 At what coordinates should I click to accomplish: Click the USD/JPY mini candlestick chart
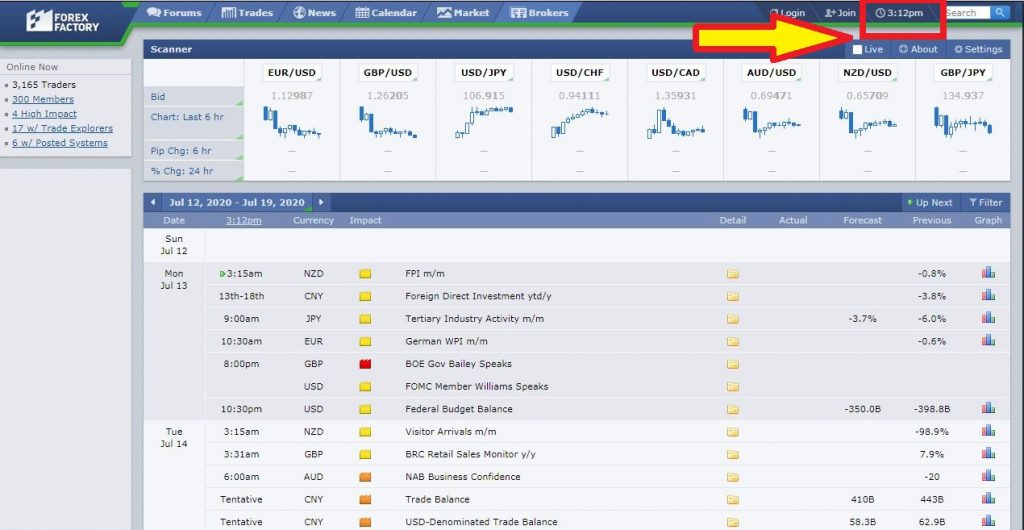coord(484,123)
